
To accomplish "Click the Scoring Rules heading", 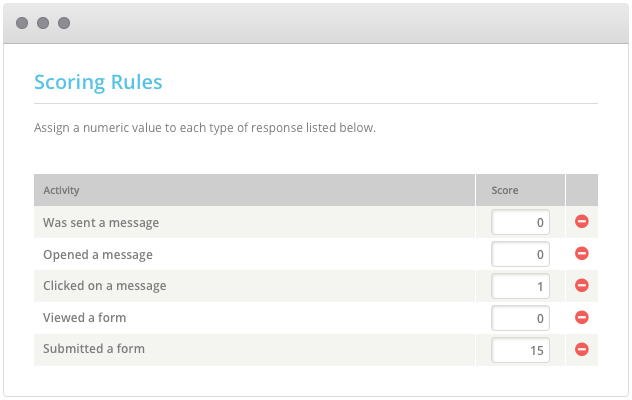I will 98,82.
